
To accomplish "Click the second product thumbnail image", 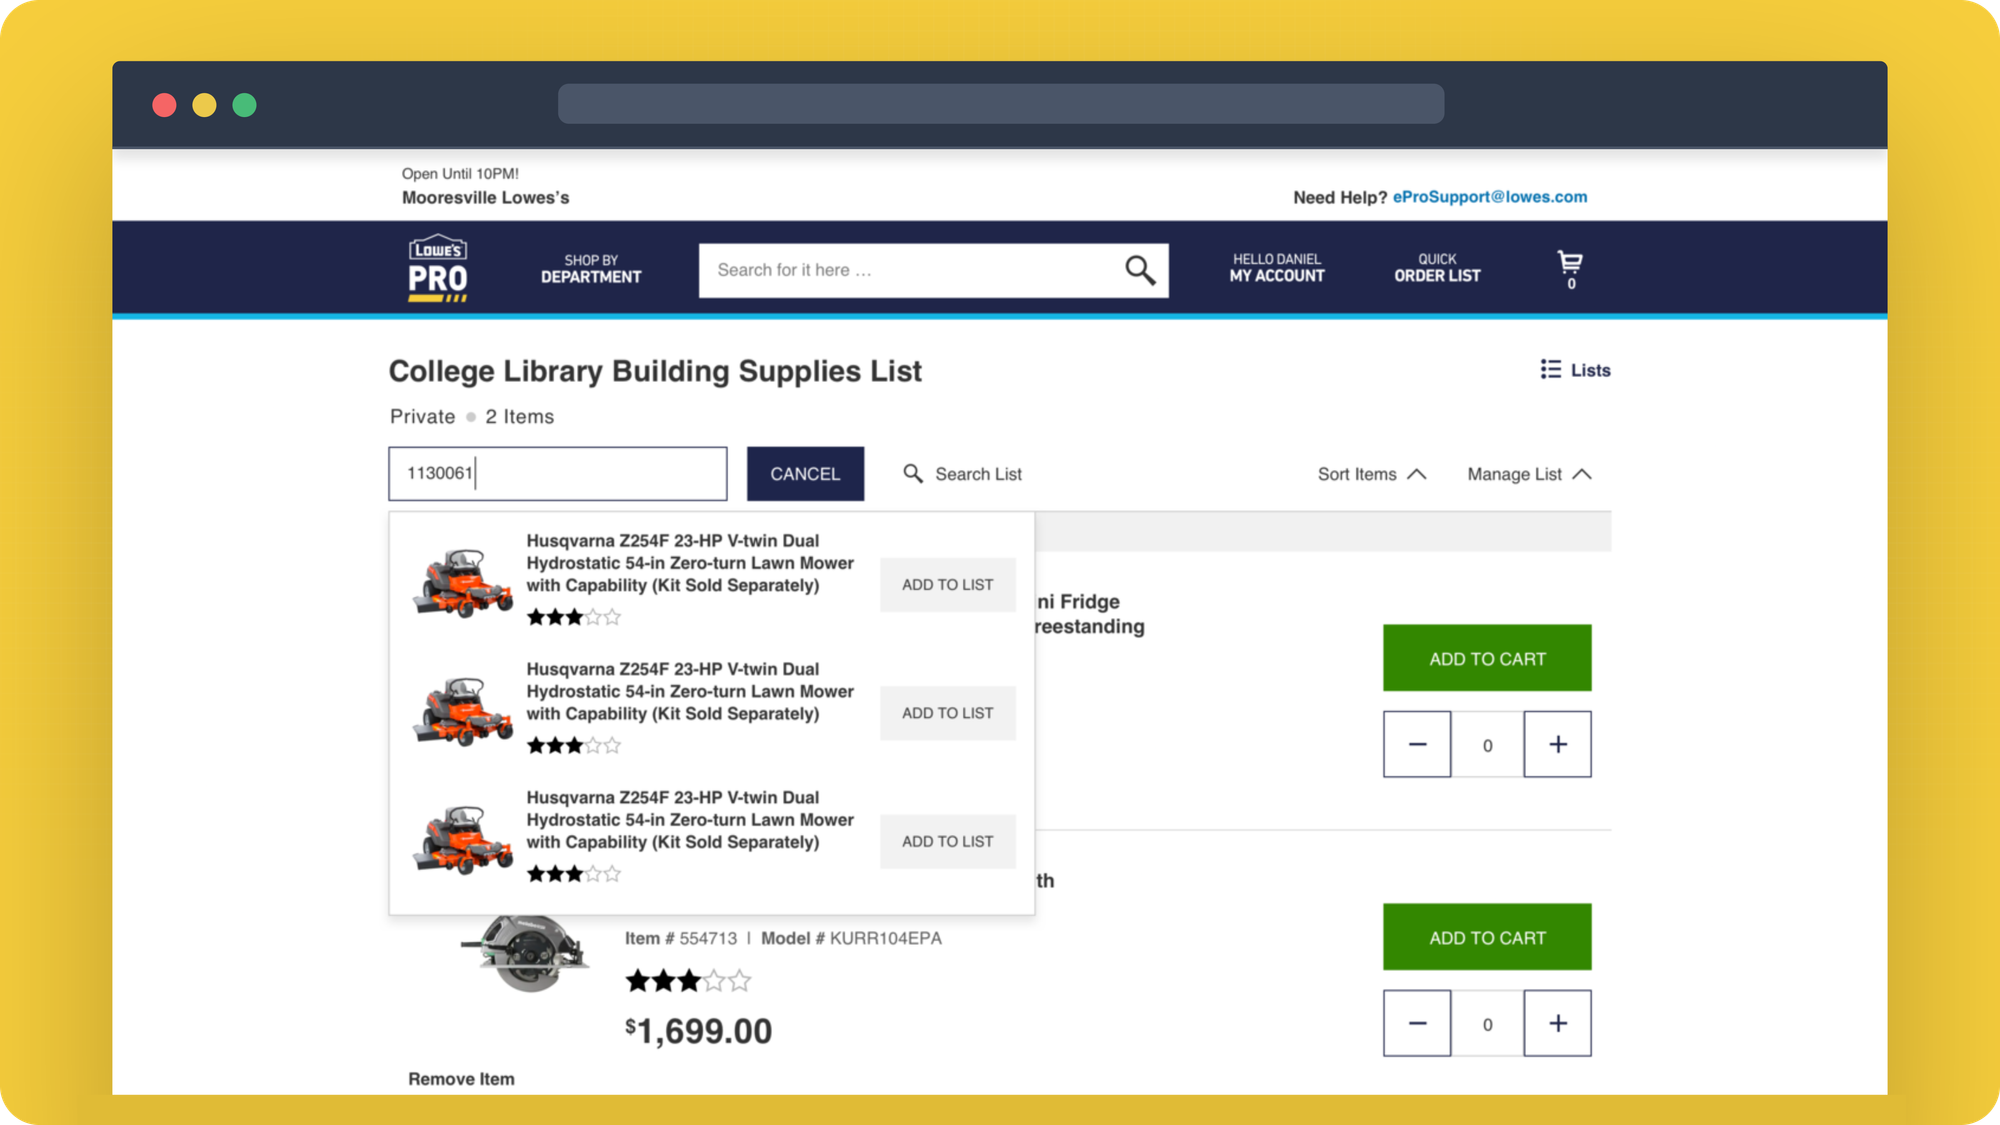I will (460, 707).
